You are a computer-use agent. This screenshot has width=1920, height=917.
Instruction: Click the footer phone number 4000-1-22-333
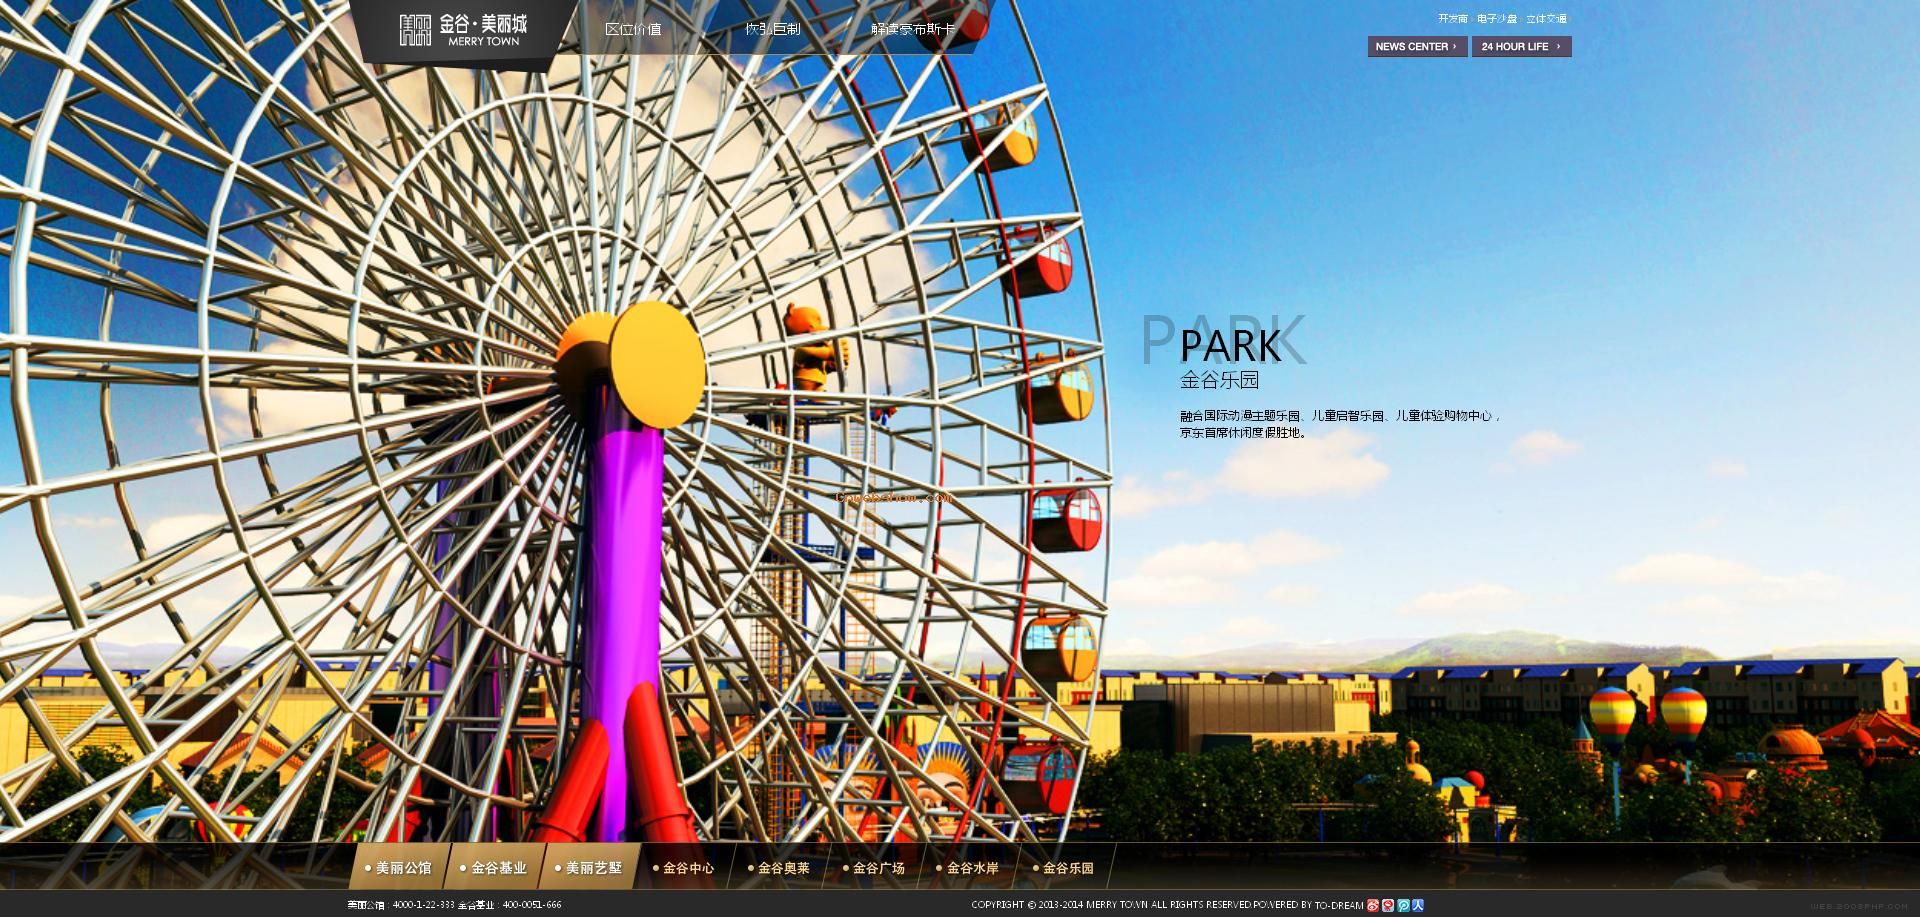(x=423, y=905)
